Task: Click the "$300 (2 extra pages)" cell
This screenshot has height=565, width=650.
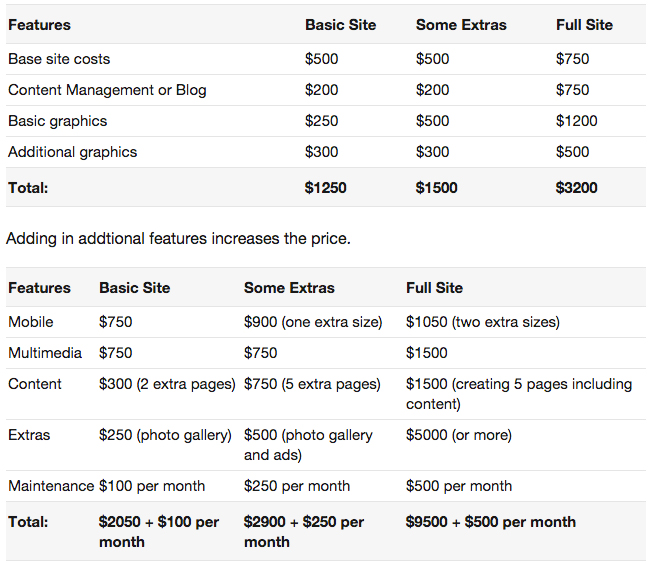Action: (x=167, y=384)
